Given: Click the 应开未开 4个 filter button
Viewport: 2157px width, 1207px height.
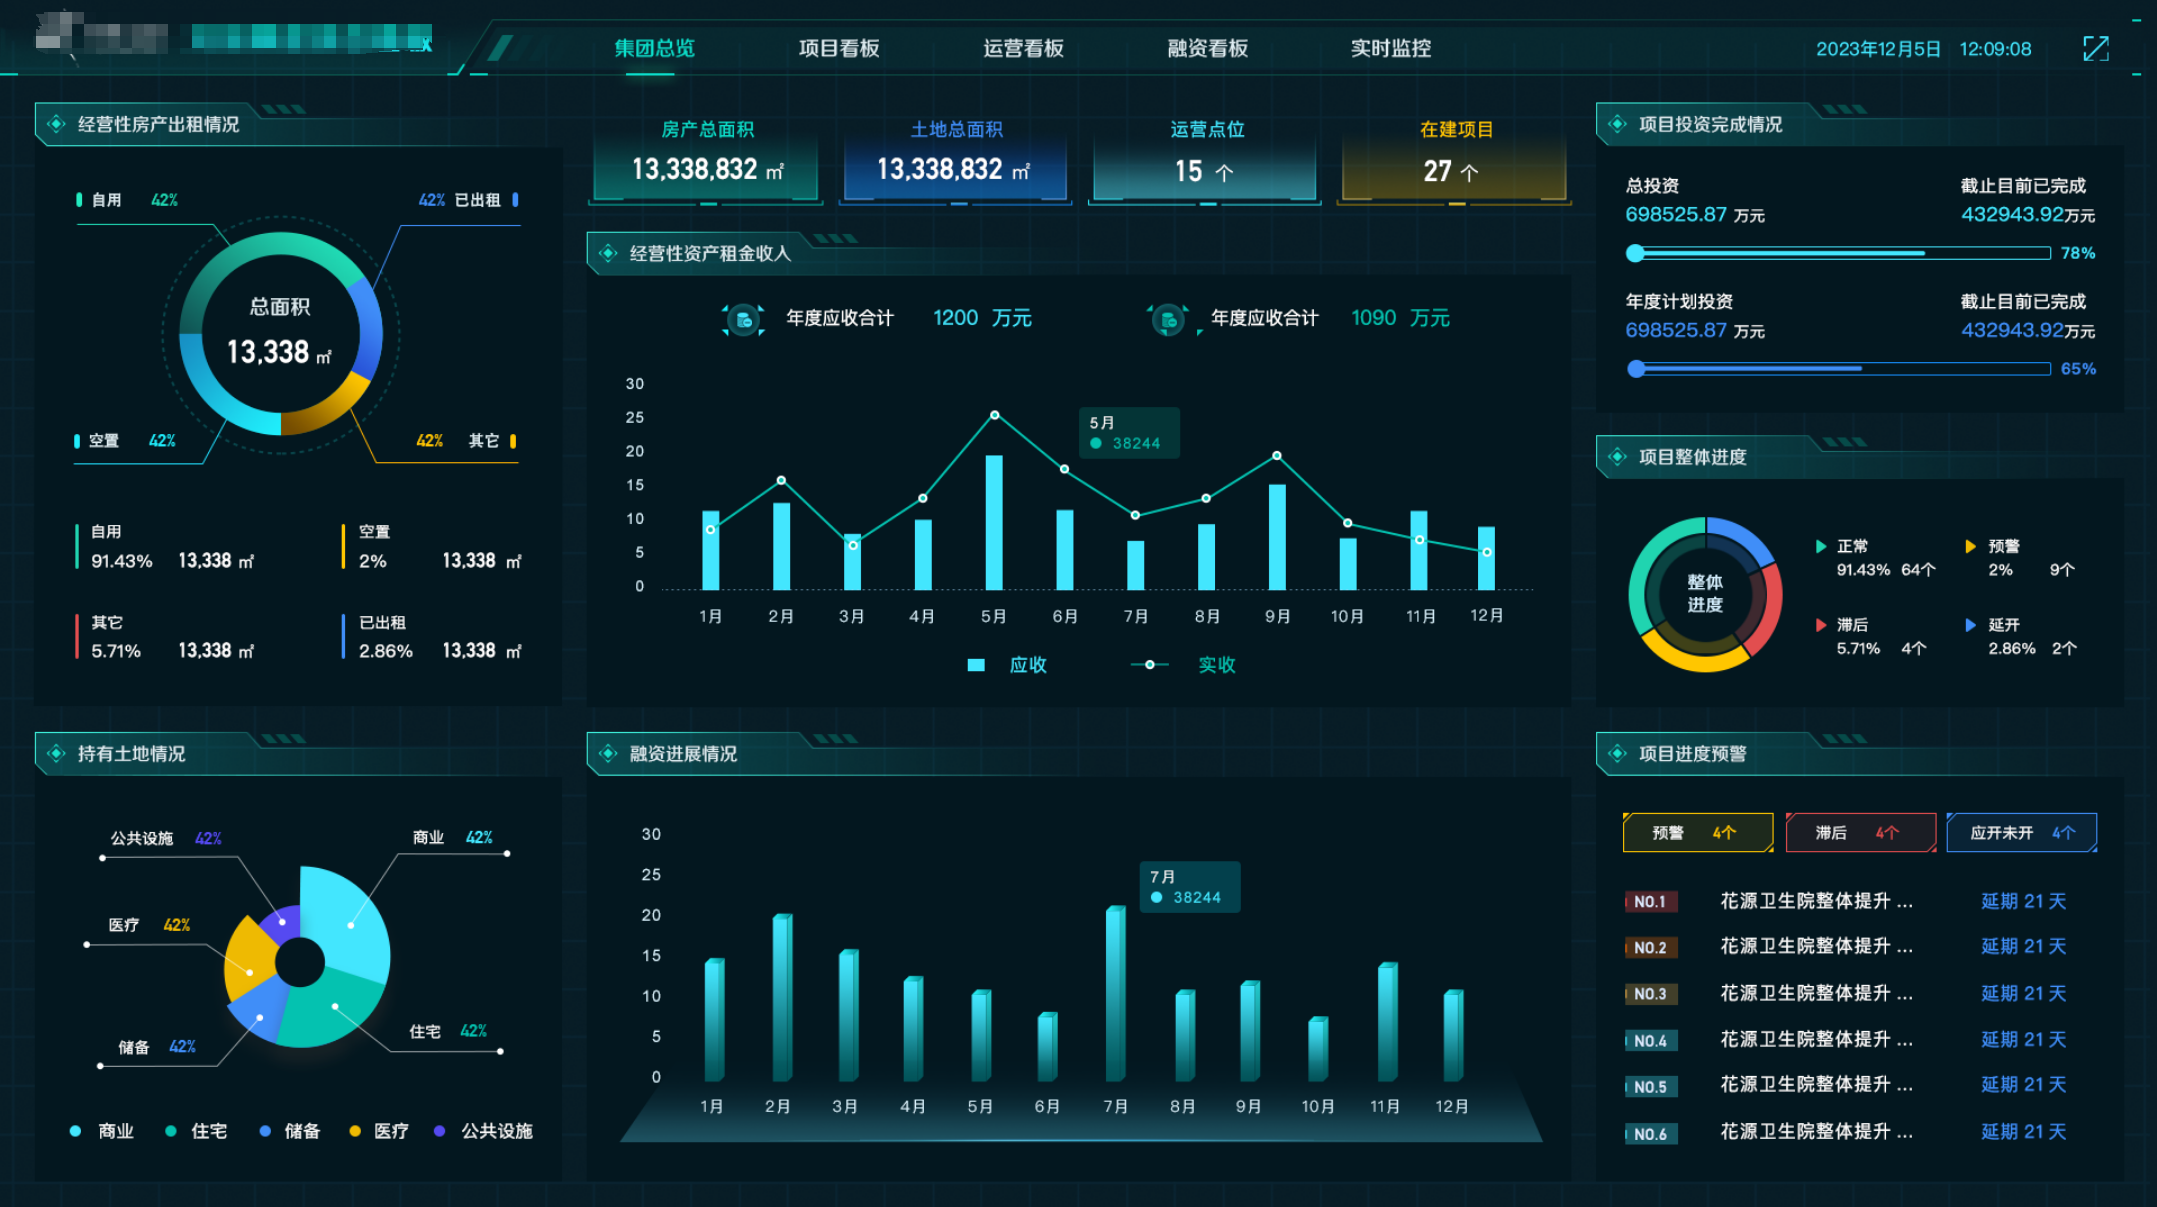Looking at the screenshot, I should [x=2022, y=832].
